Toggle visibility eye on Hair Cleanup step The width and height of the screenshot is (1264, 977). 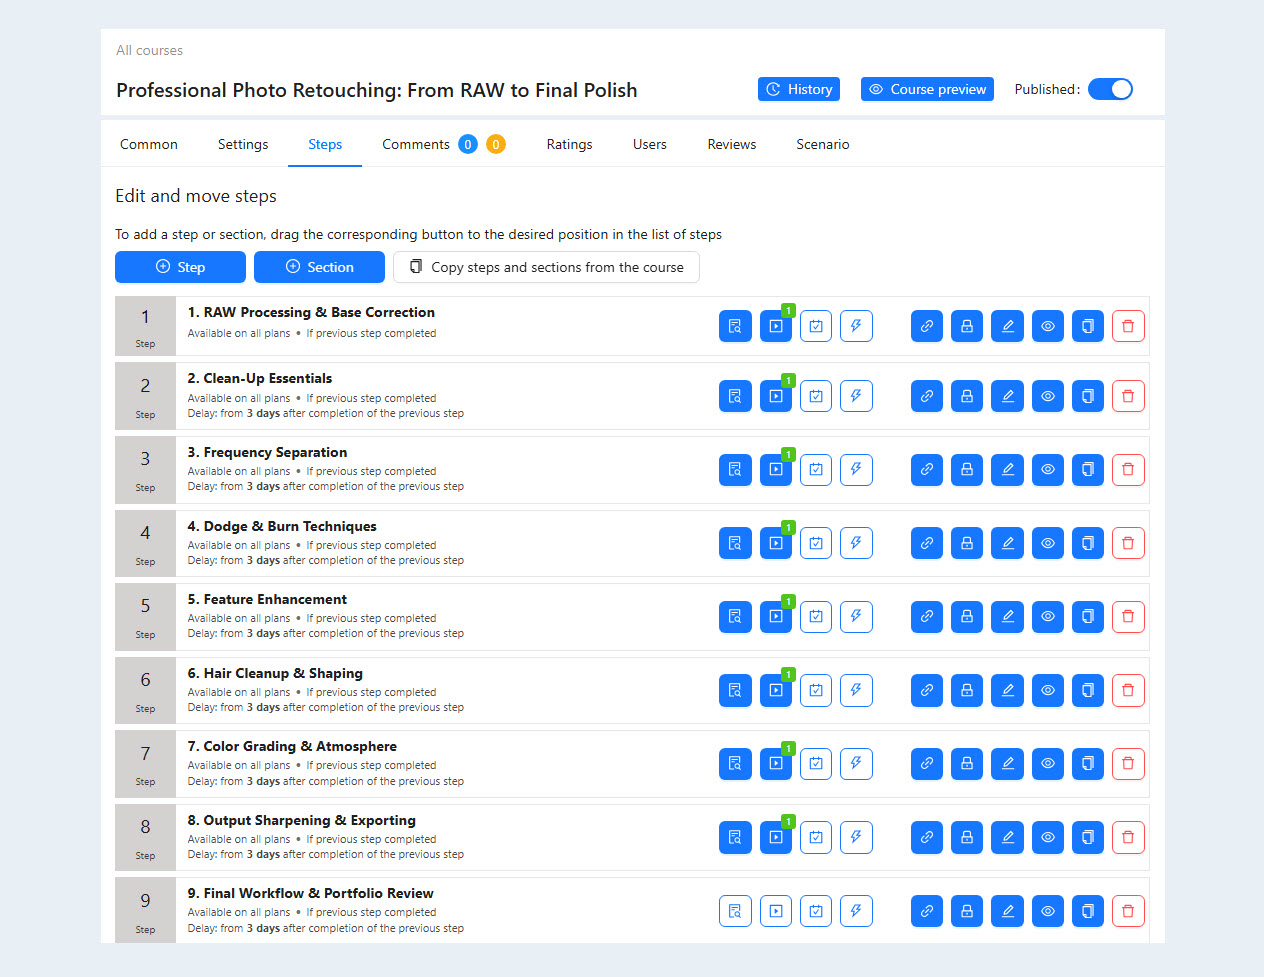(1048, 690)
